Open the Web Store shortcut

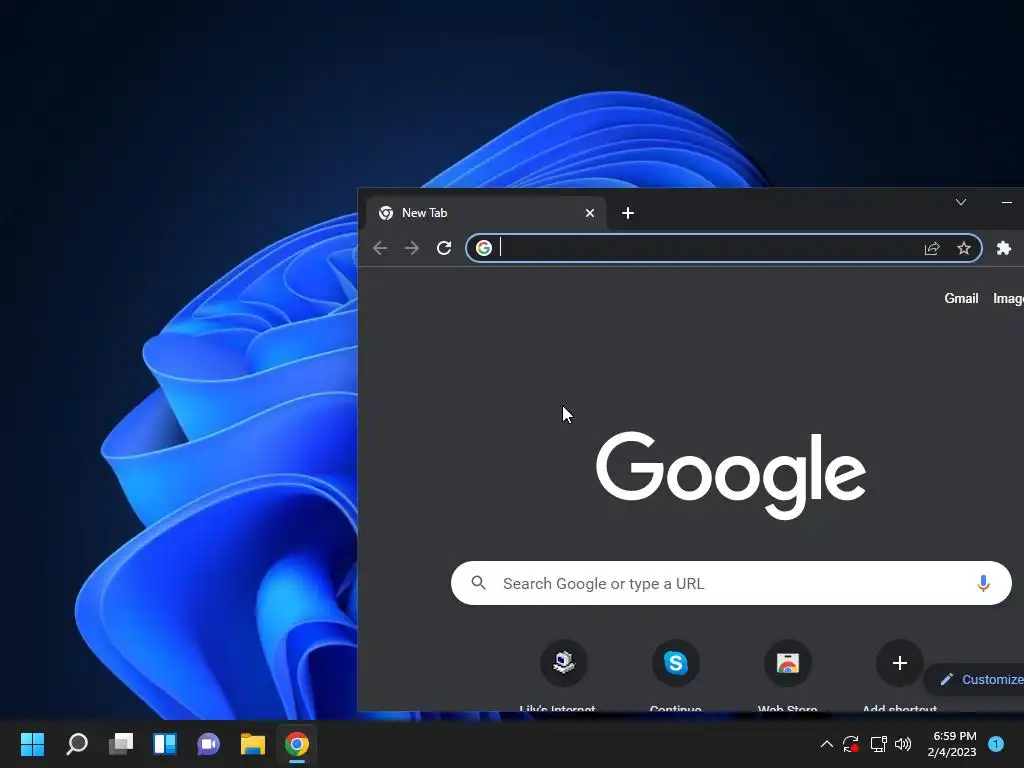tap(788, 663)
